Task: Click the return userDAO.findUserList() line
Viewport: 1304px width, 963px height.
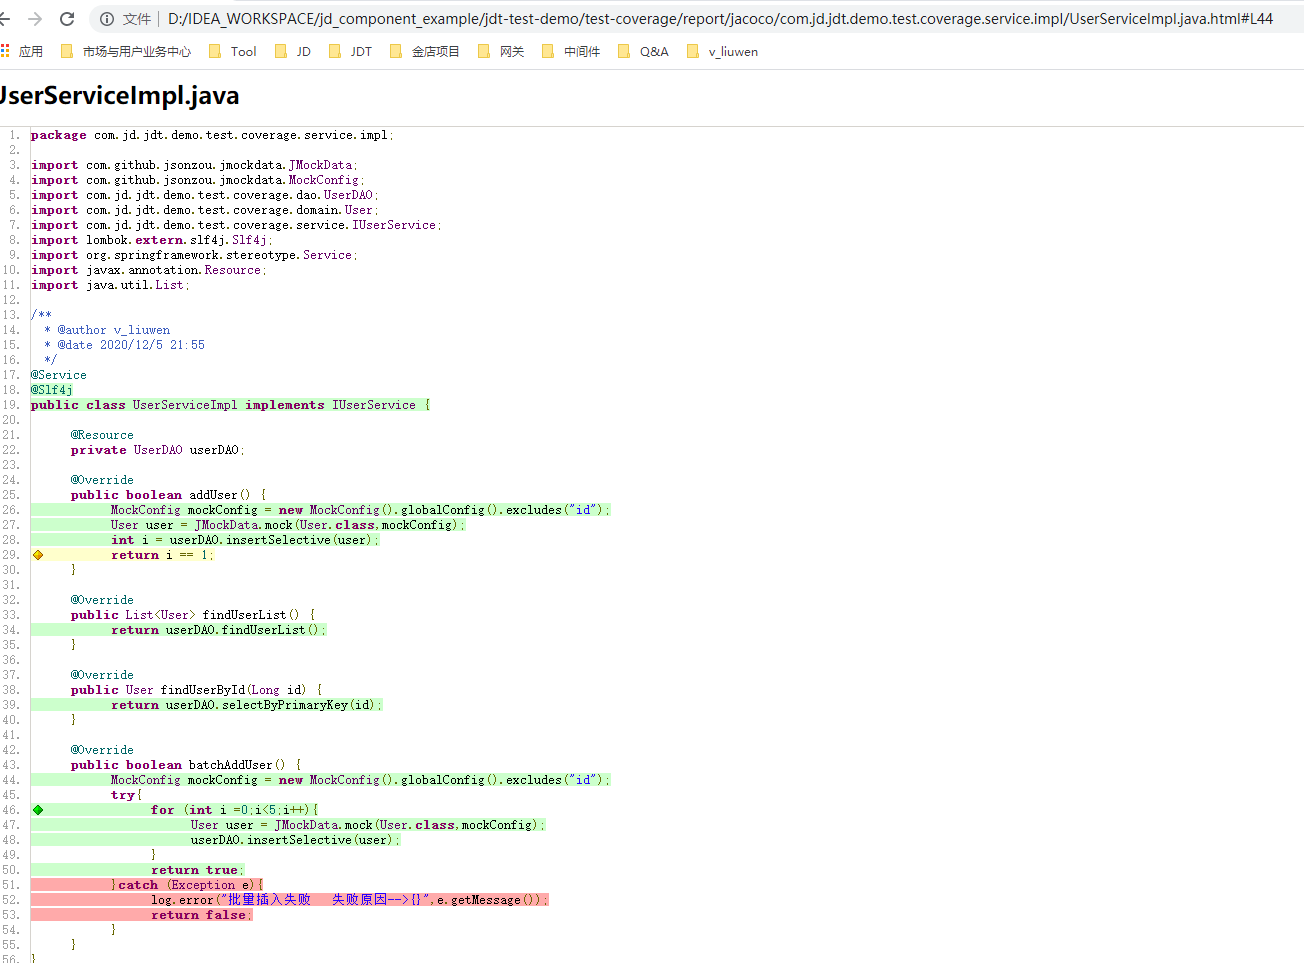Action: click(219, 630)
